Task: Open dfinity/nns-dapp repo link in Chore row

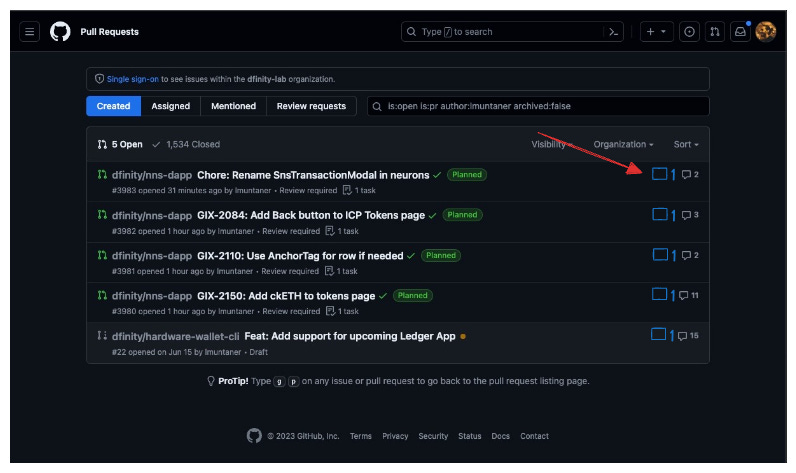Action: tap(152, 175)
